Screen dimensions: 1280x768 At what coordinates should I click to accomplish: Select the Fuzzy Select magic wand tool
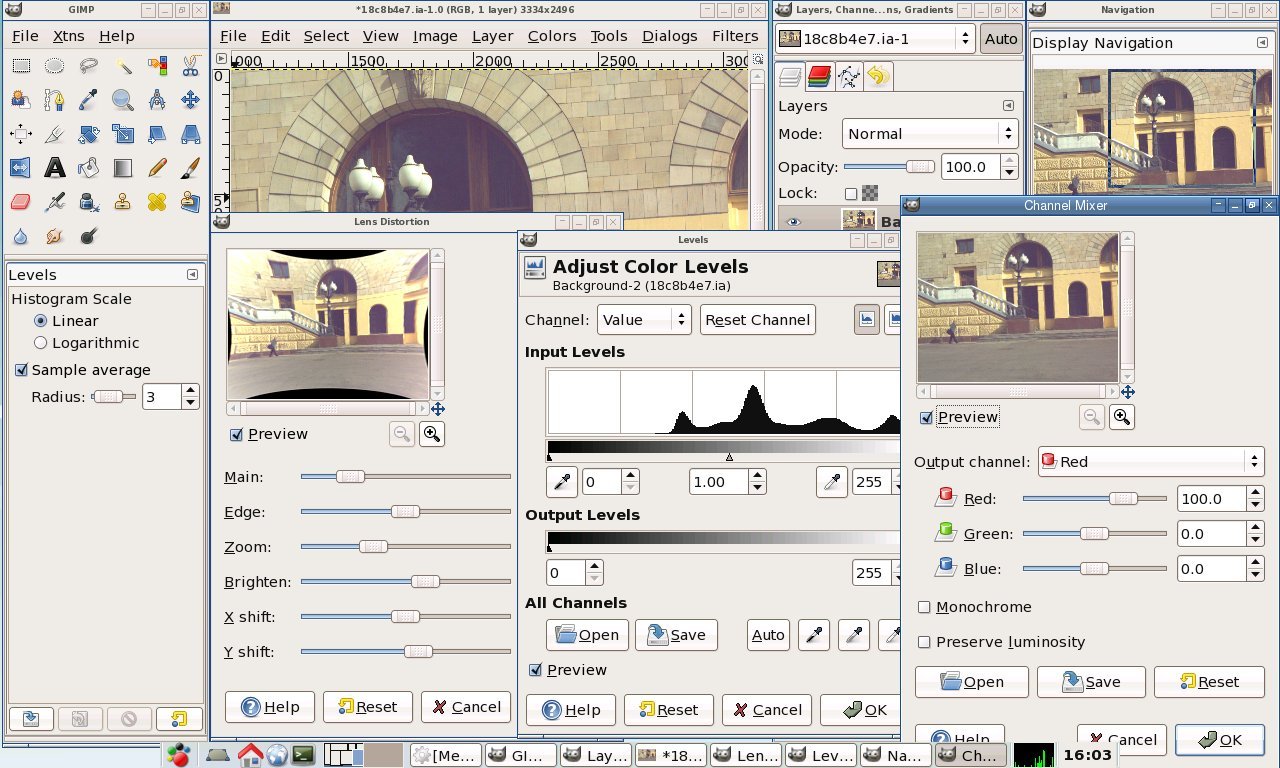[x=123, y=66]
